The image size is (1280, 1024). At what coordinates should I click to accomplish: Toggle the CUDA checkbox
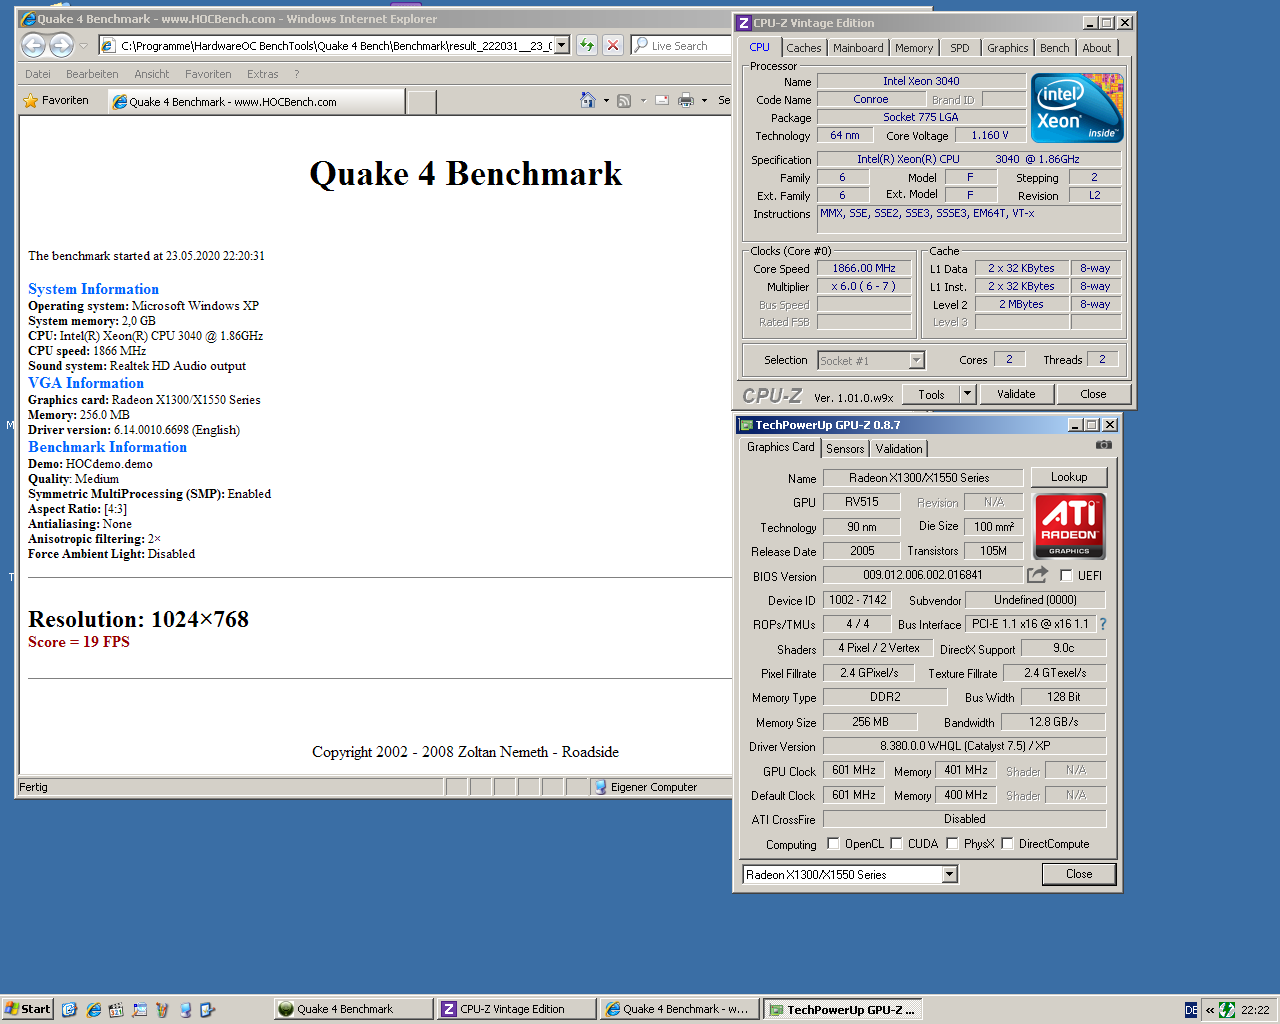click(896, 843)
